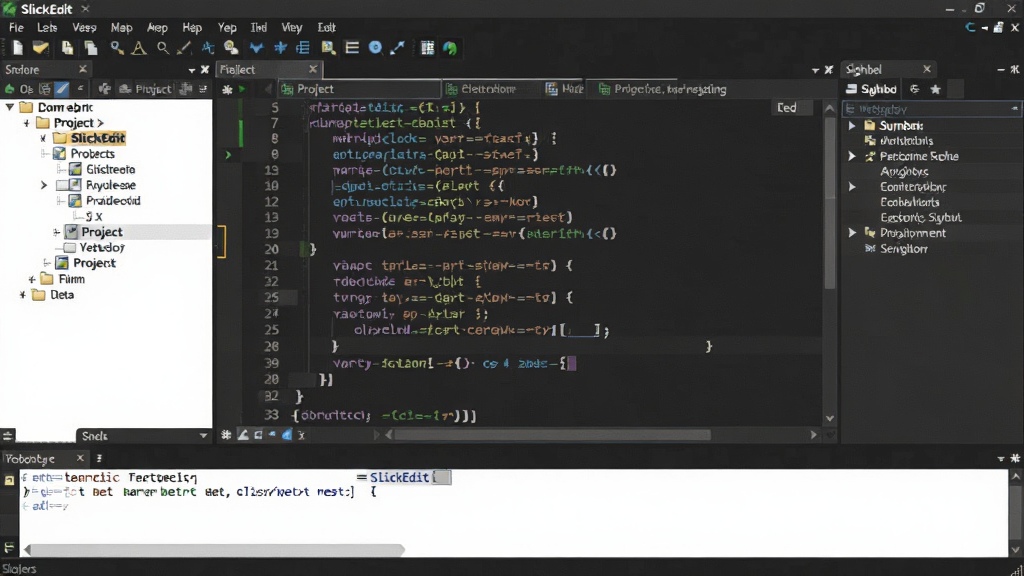Viewport: 1024px width, 576px height.
Task: Switch to the Project editor tab
Action: [x=360, y=89]
